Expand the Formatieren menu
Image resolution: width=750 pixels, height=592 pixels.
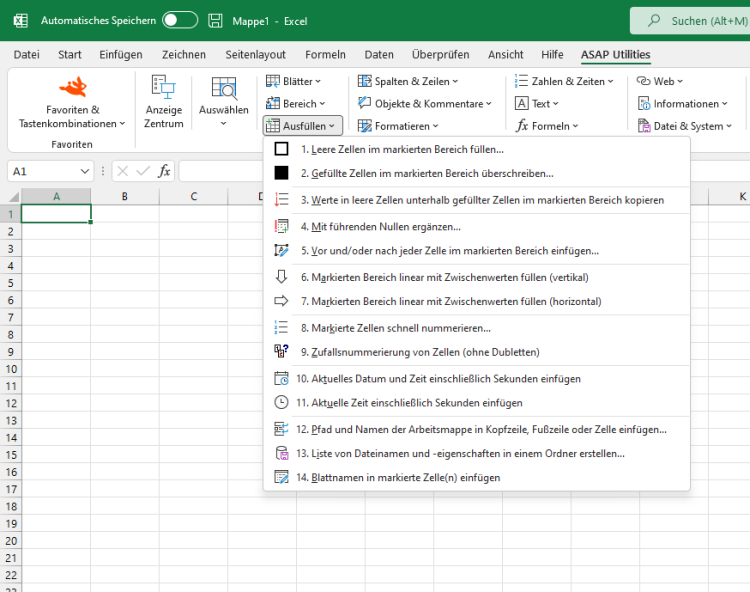tap(398, 126)
